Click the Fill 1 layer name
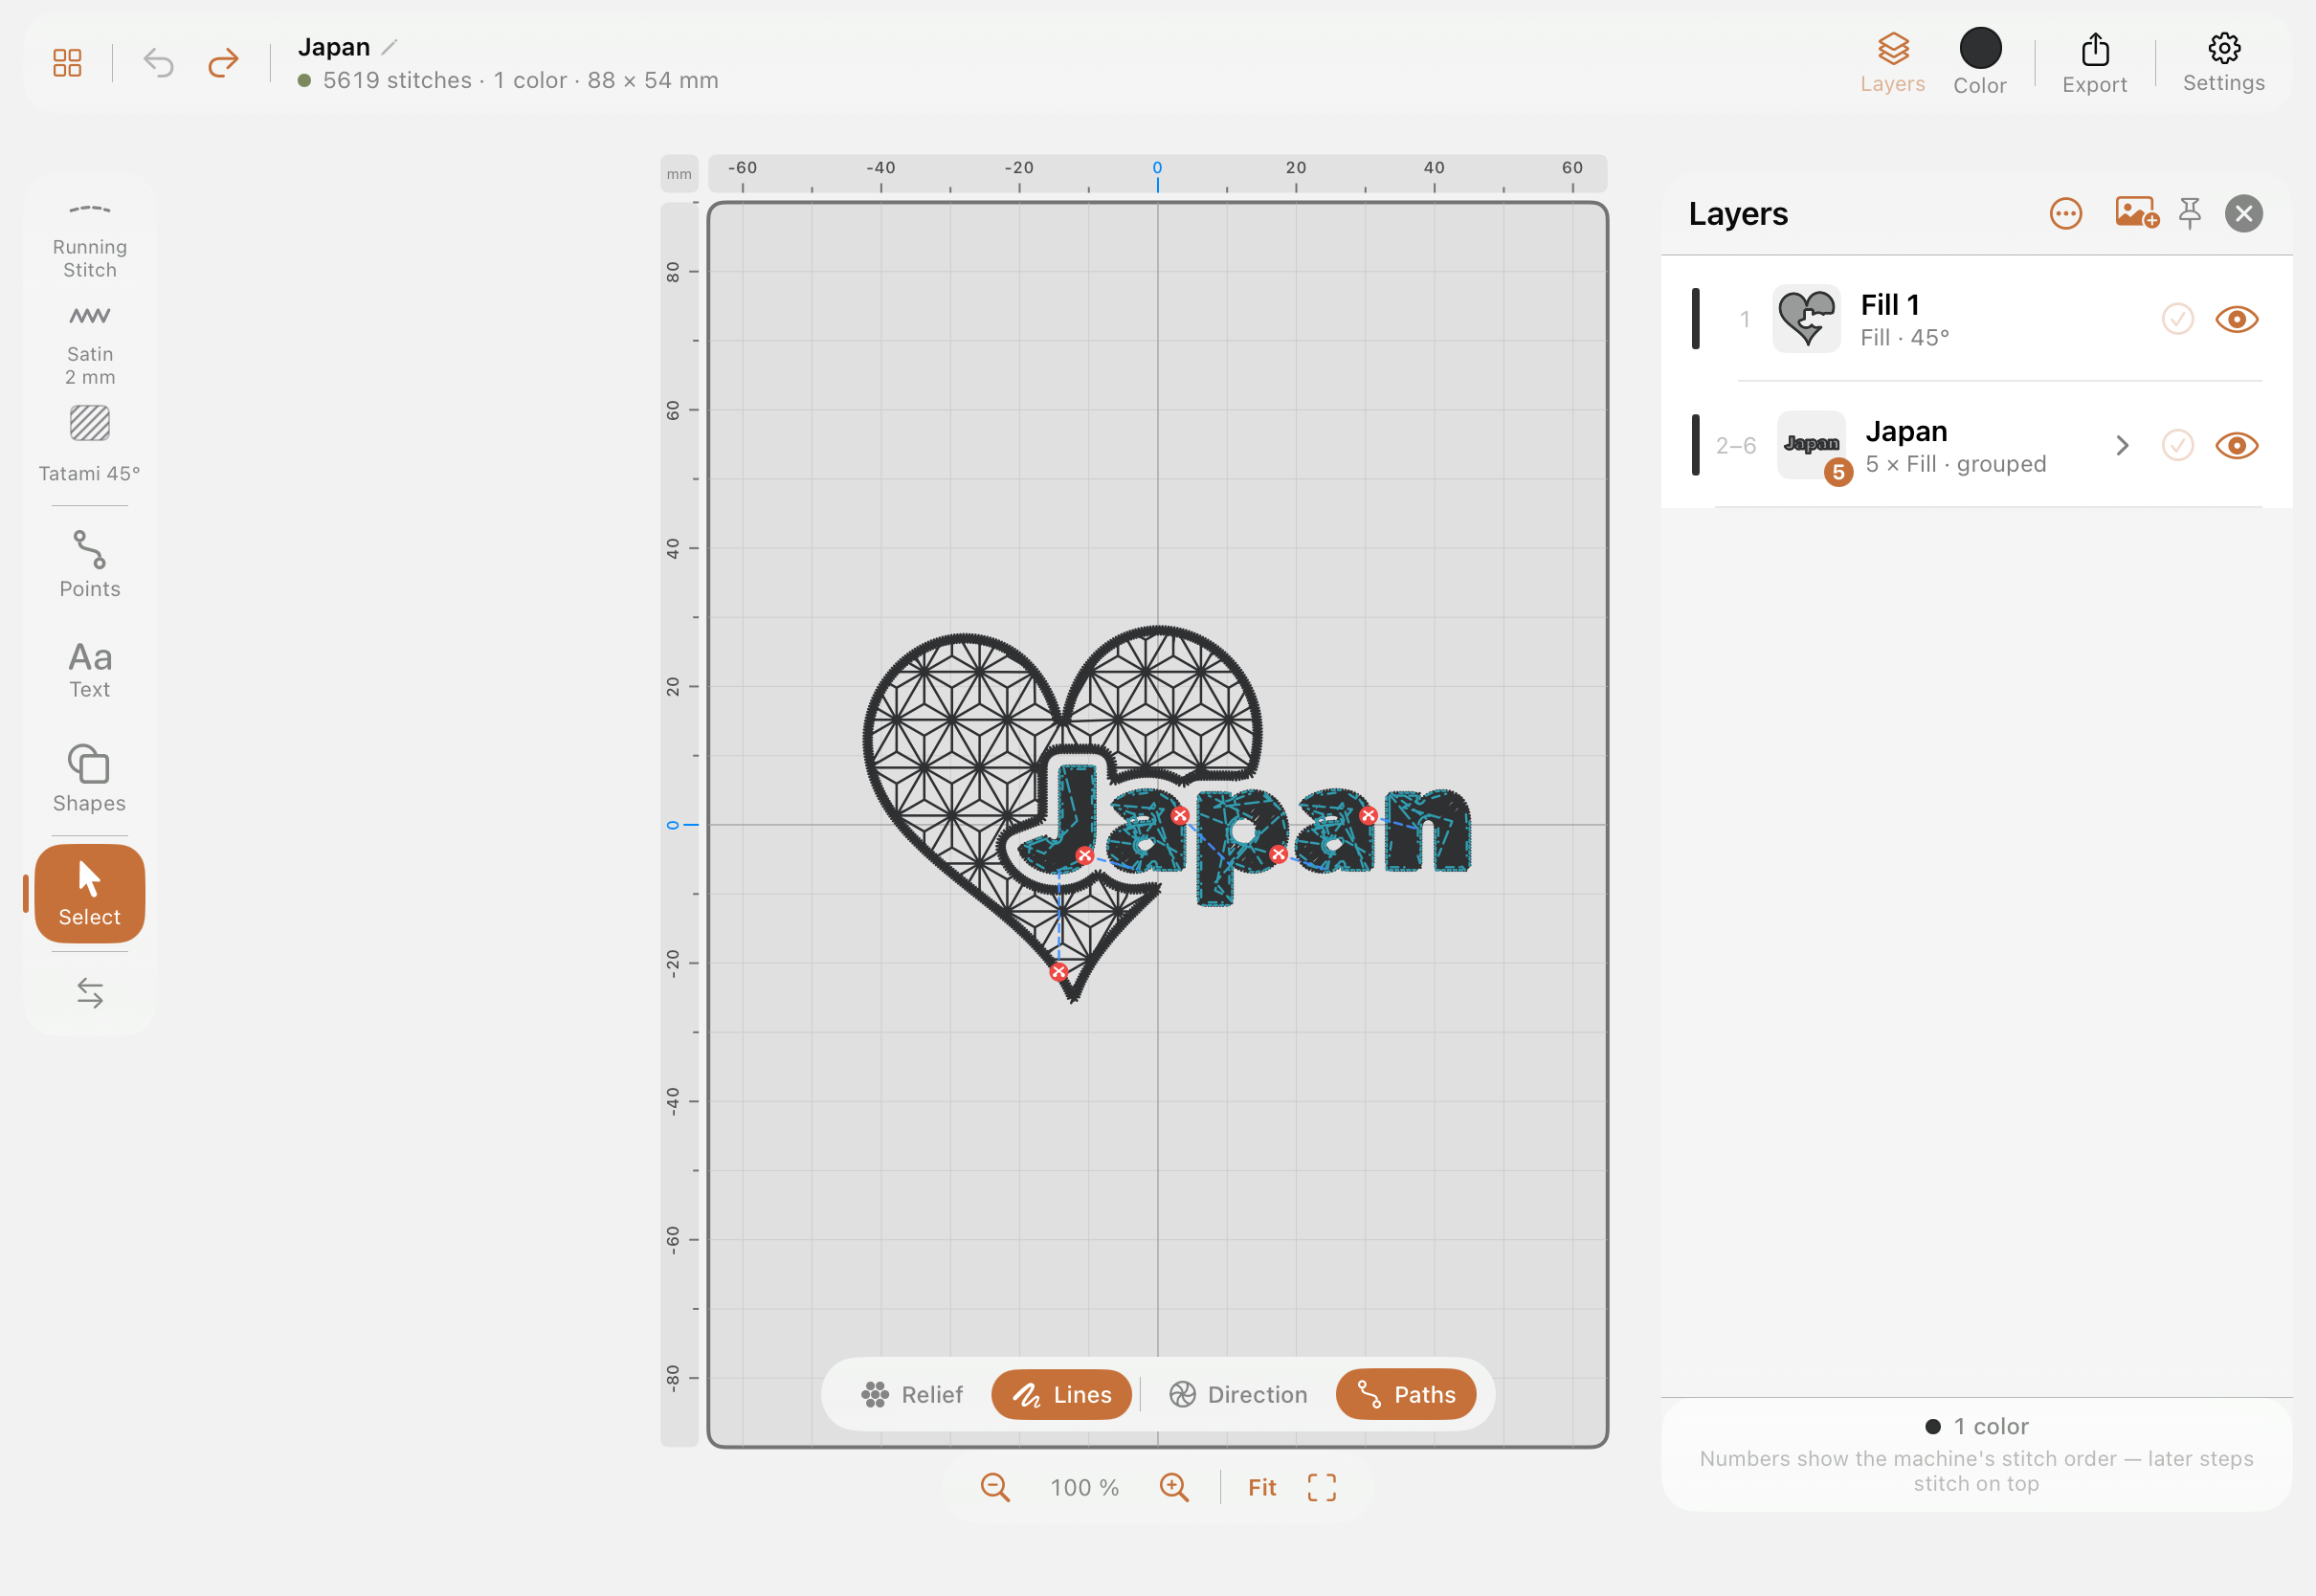The width and height of the screenshot is (2316, 1596). tap(1889, 304)
